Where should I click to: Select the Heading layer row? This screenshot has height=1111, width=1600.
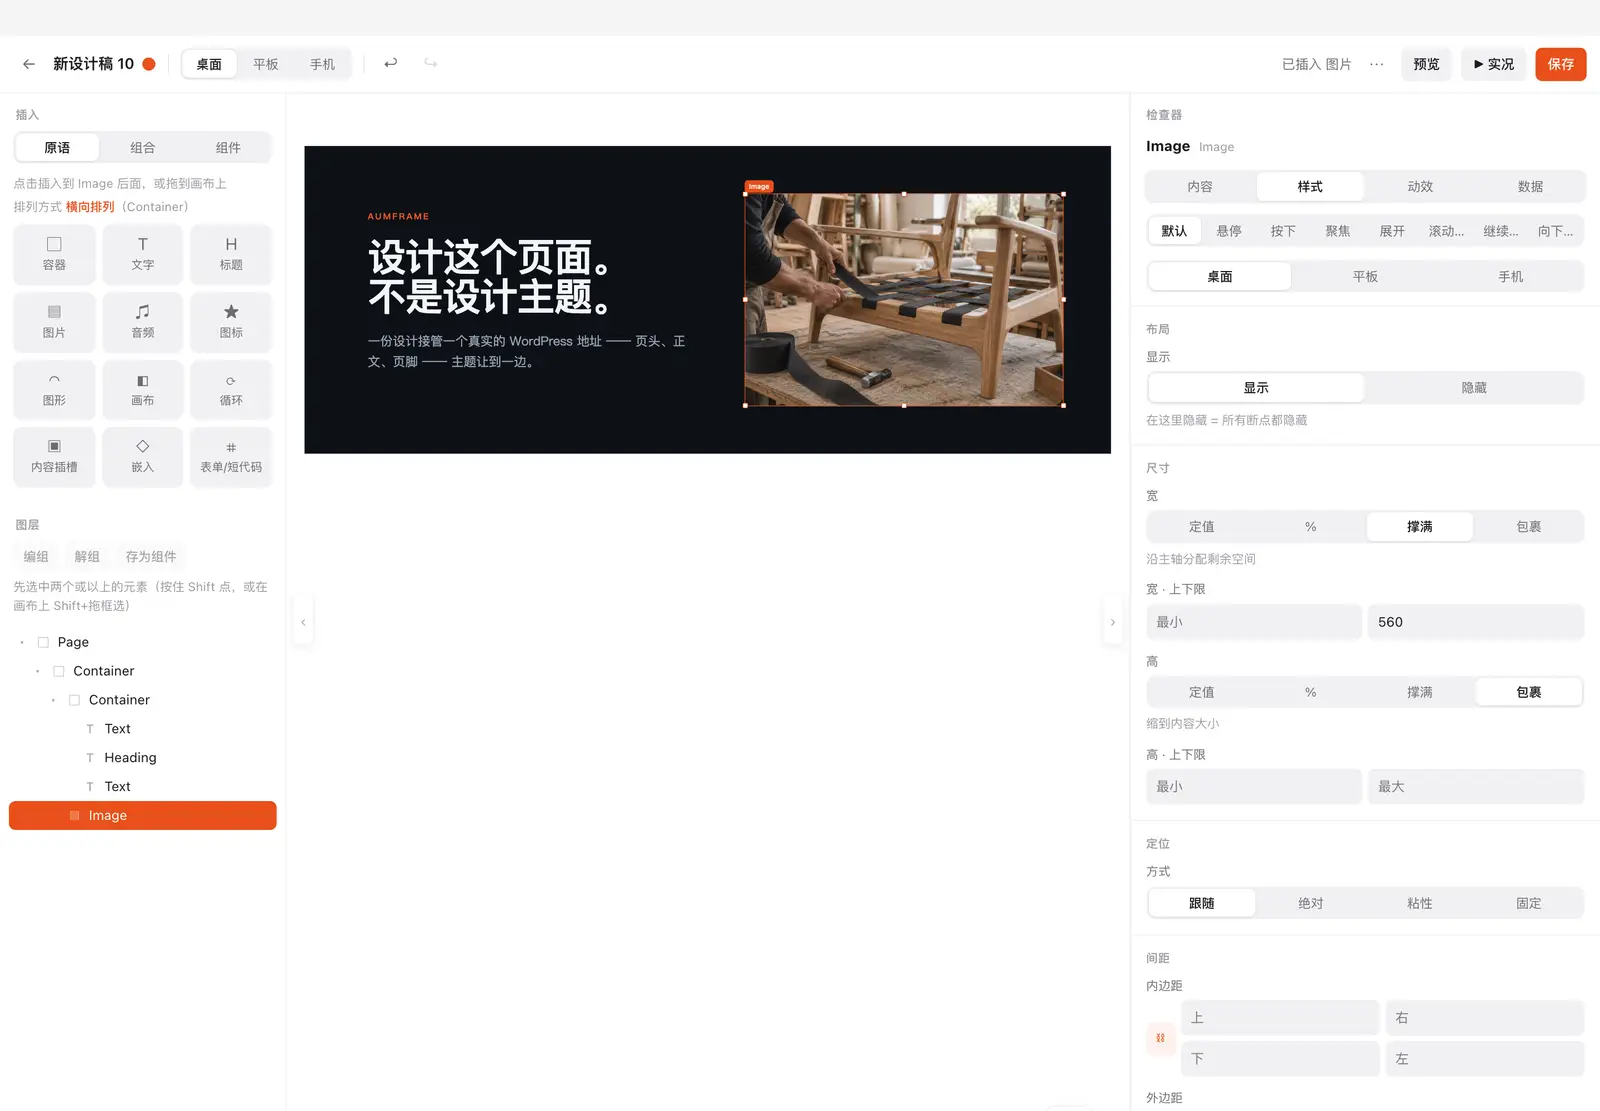tap(143, 758)
